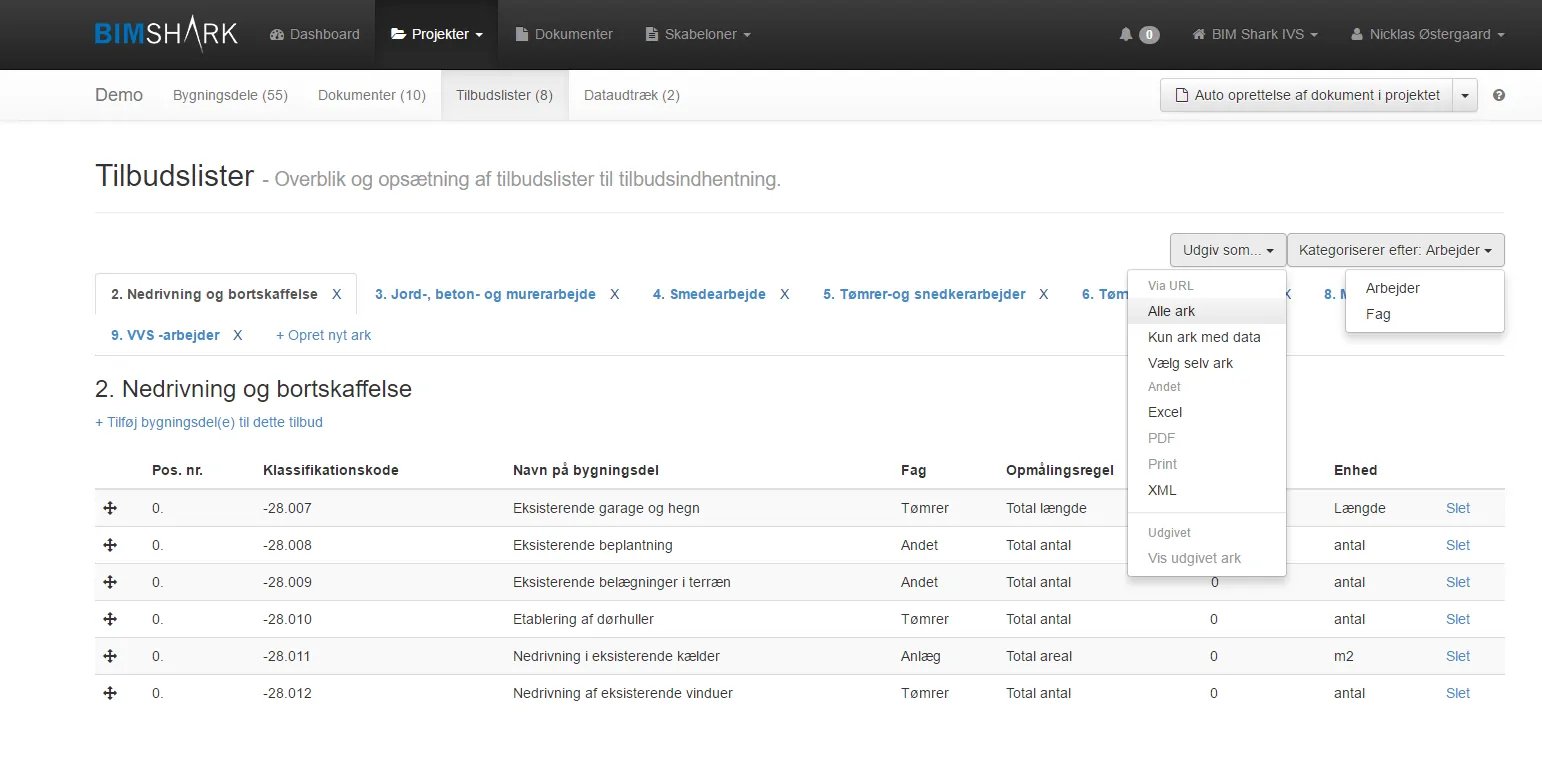The width and height of the screenshot is (1542, 763).
Task: Open the Projekter dropdown menu
Action: pos(436,34)
